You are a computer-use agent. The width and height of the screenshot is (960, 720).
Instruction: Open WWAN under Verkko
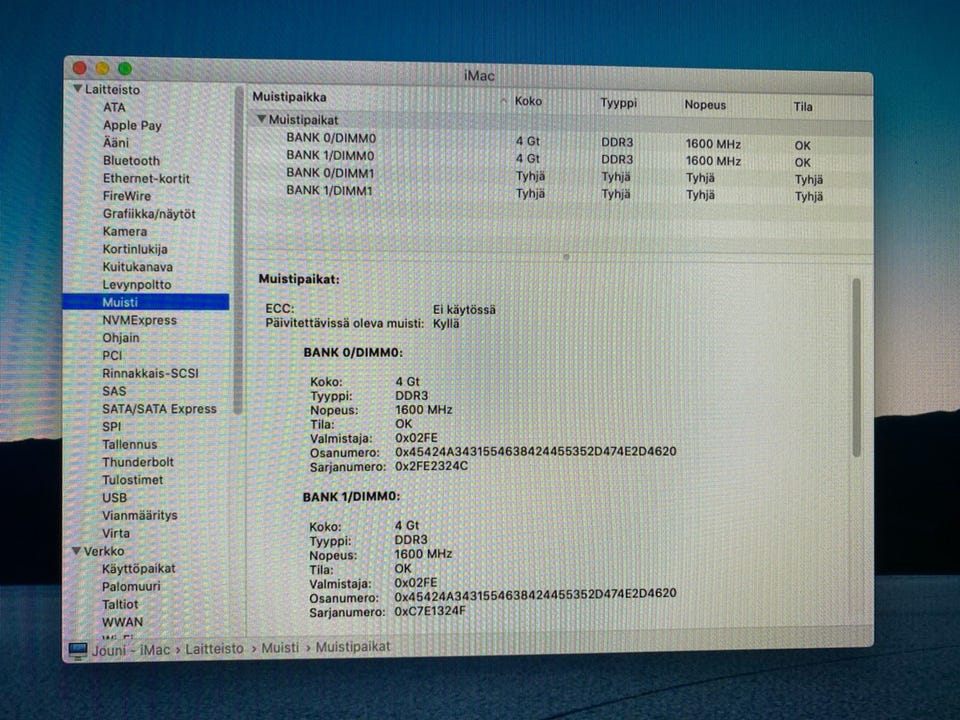(122, 622)
